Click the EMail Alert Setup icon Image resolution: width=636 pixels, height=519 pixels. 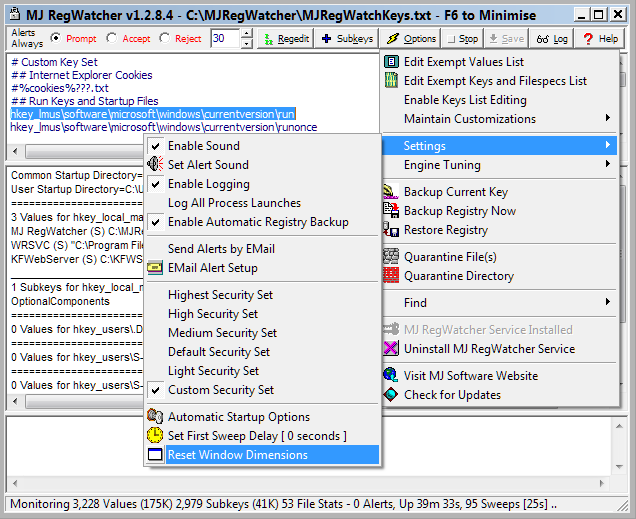coord(155,268)
